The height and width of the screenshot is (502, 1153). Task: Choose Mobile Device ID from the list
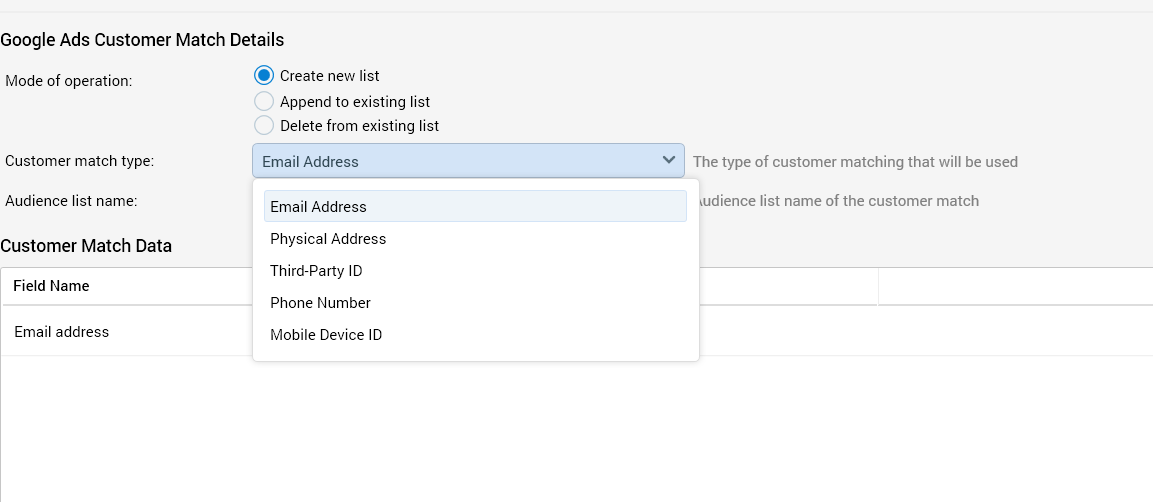click(326, 335)
